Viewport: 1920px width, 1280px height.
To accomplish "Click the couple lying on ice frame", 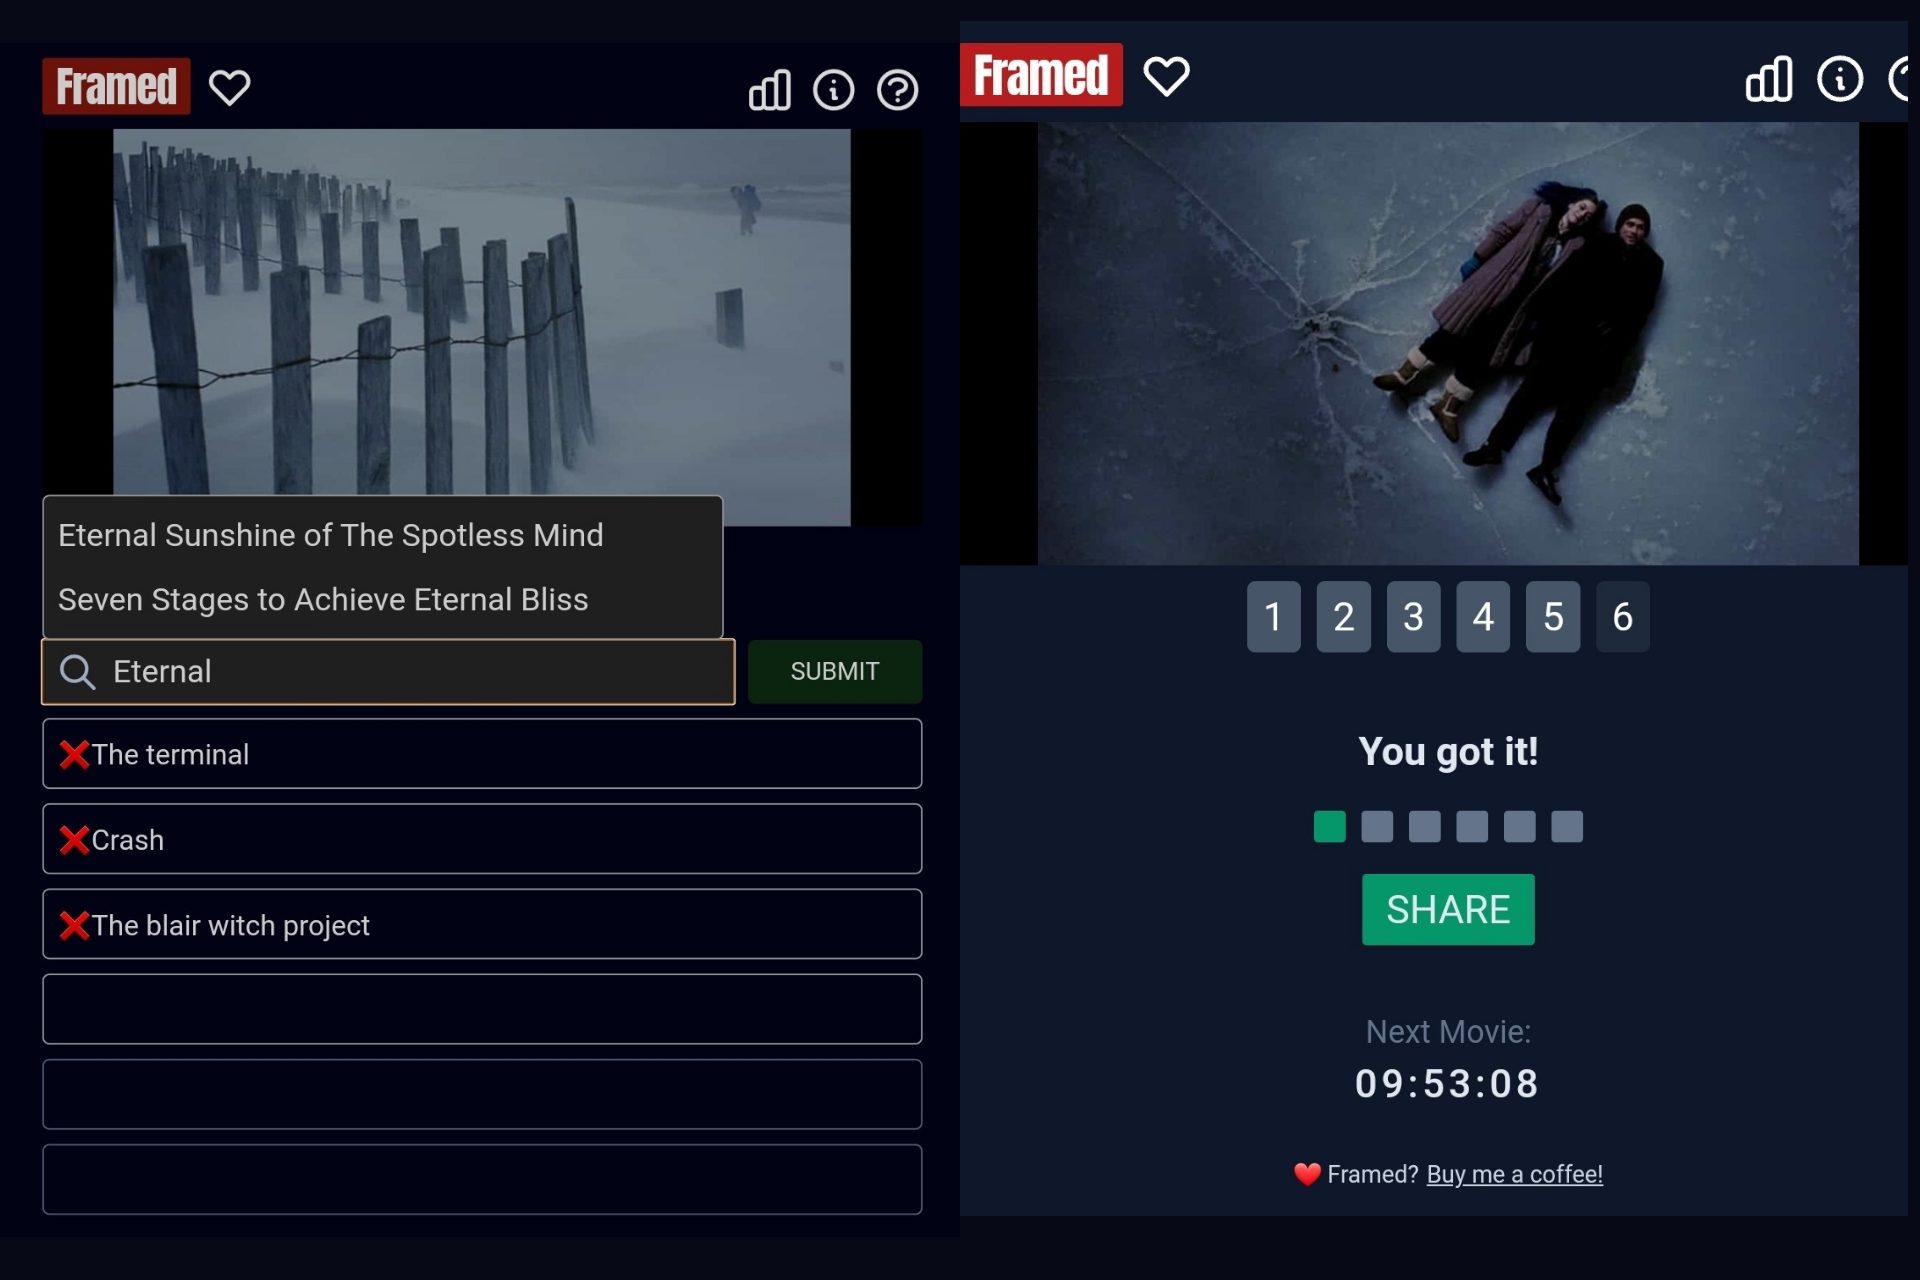I will (x=1448, y=344).
